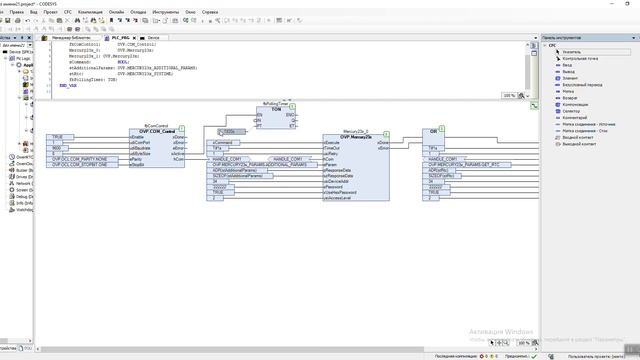Viewport: 640px width, 360px height.
Task: Open the tool panel dropdown arrow
Action: pyautogui.click(x=634, y=38)
